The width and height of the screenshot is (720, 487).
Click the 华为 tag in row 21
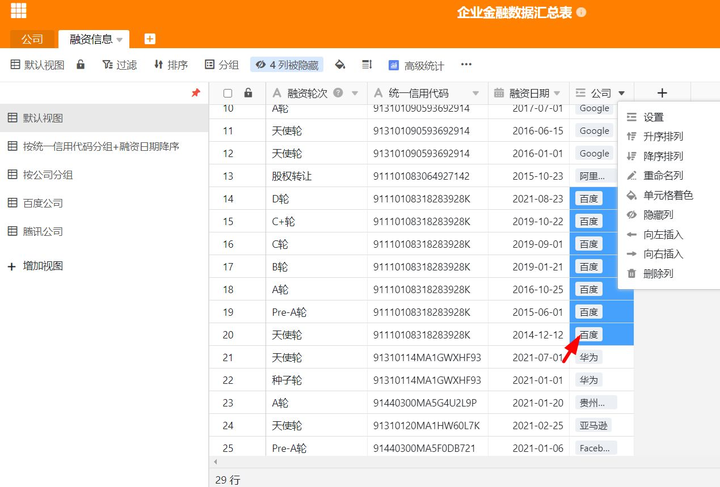click(x=589, y=357)
